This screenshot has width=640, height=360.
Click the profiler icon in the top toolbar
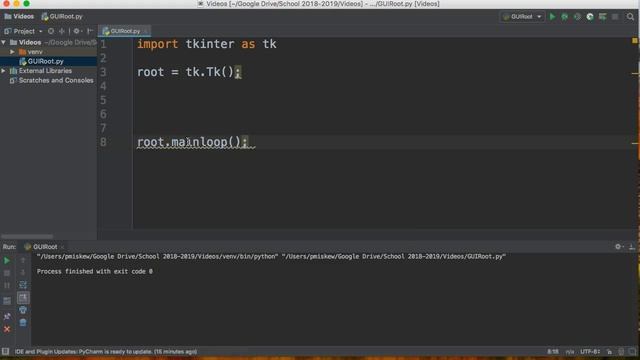590,17
